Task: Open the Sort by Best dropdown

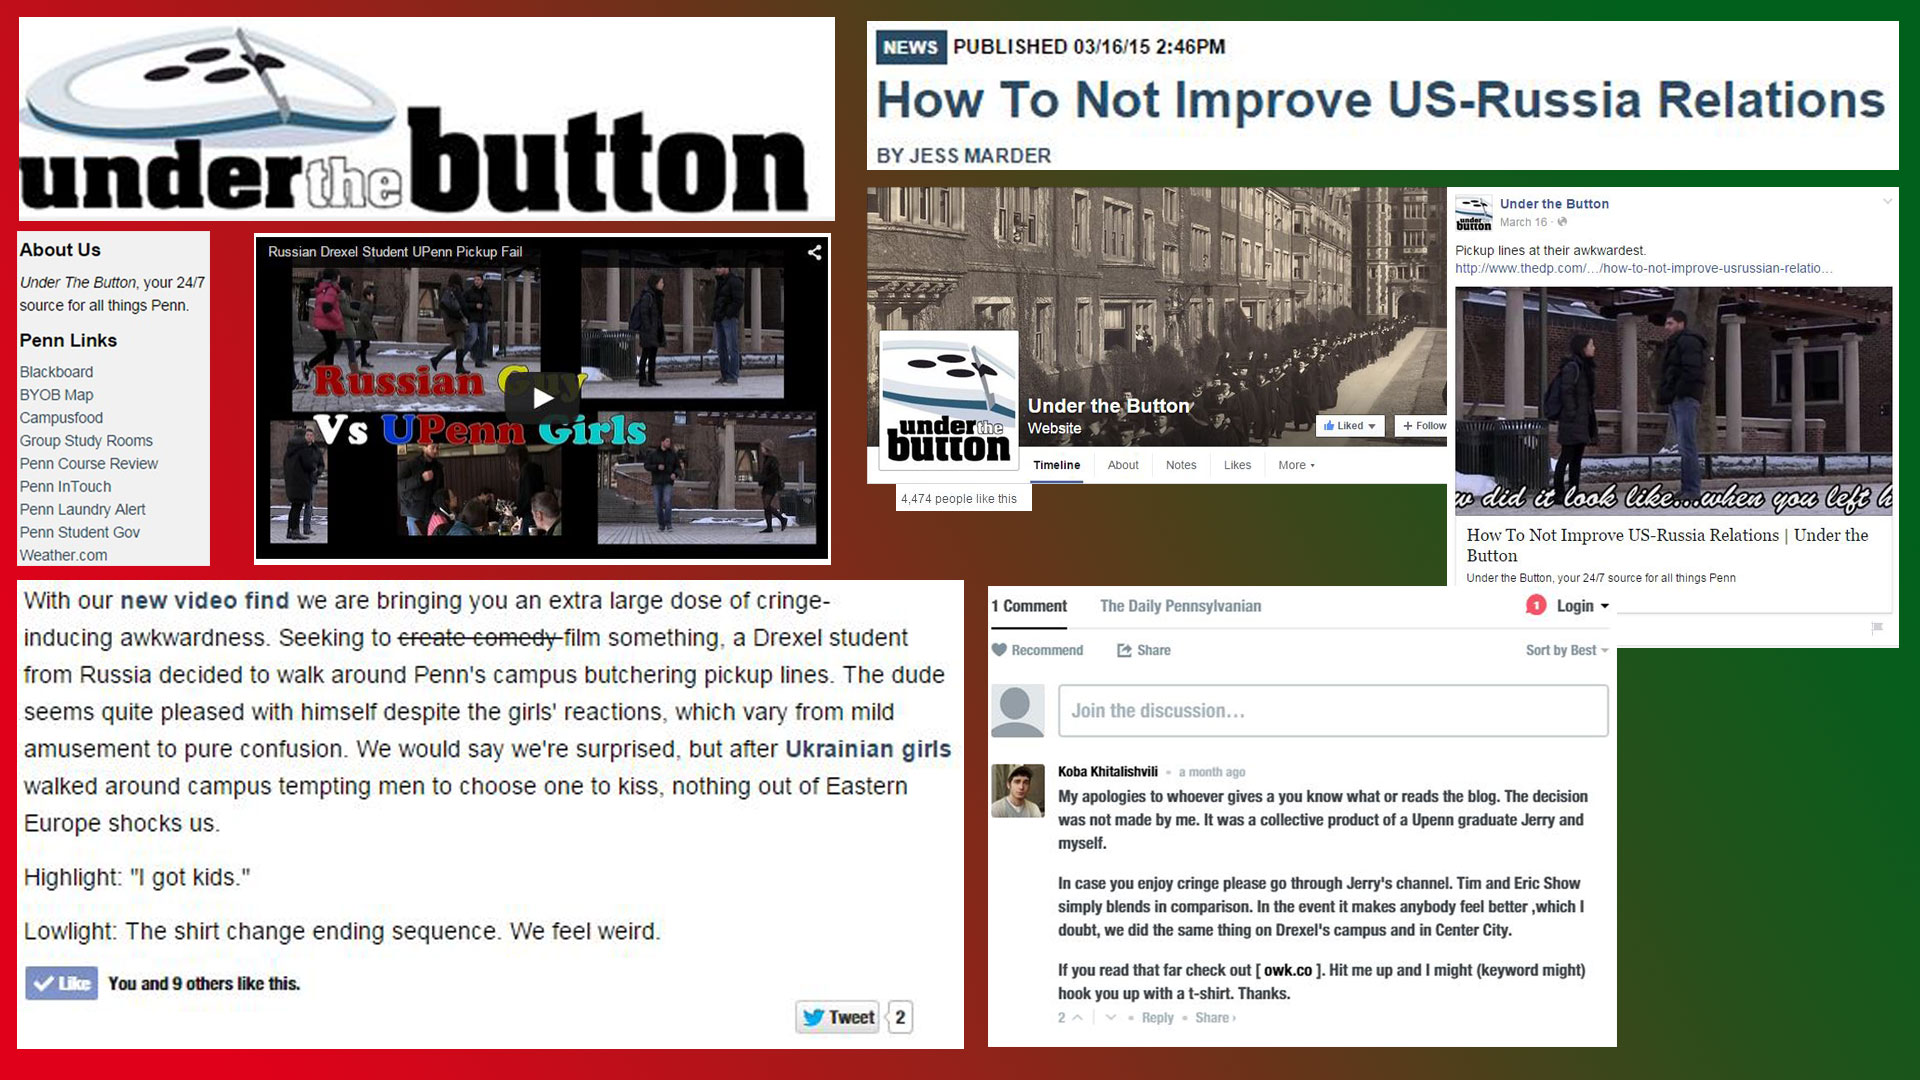Action: click(x=1567, y=650)
